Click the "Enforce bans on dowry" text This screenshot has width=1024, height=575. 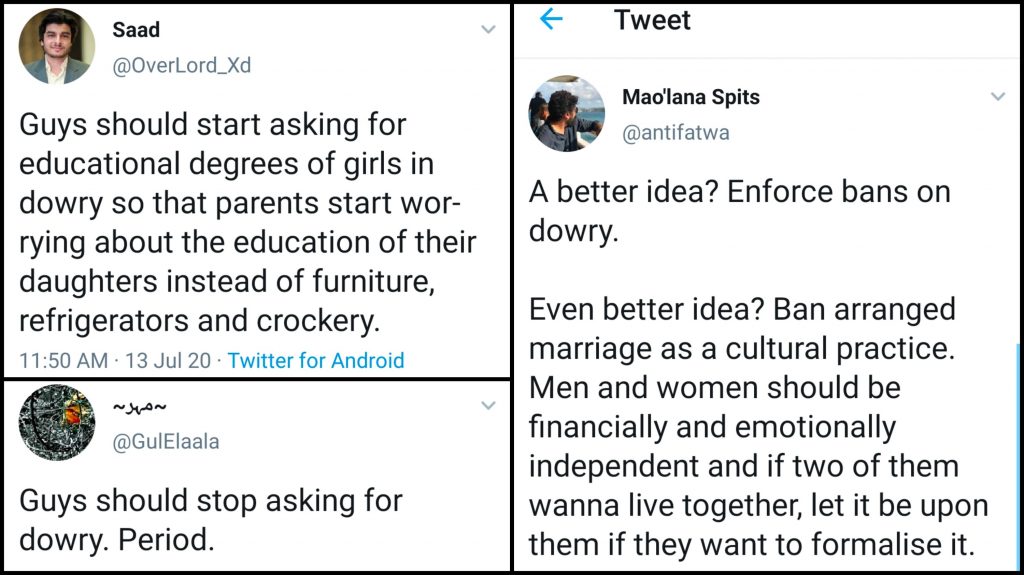click(739, 212)
